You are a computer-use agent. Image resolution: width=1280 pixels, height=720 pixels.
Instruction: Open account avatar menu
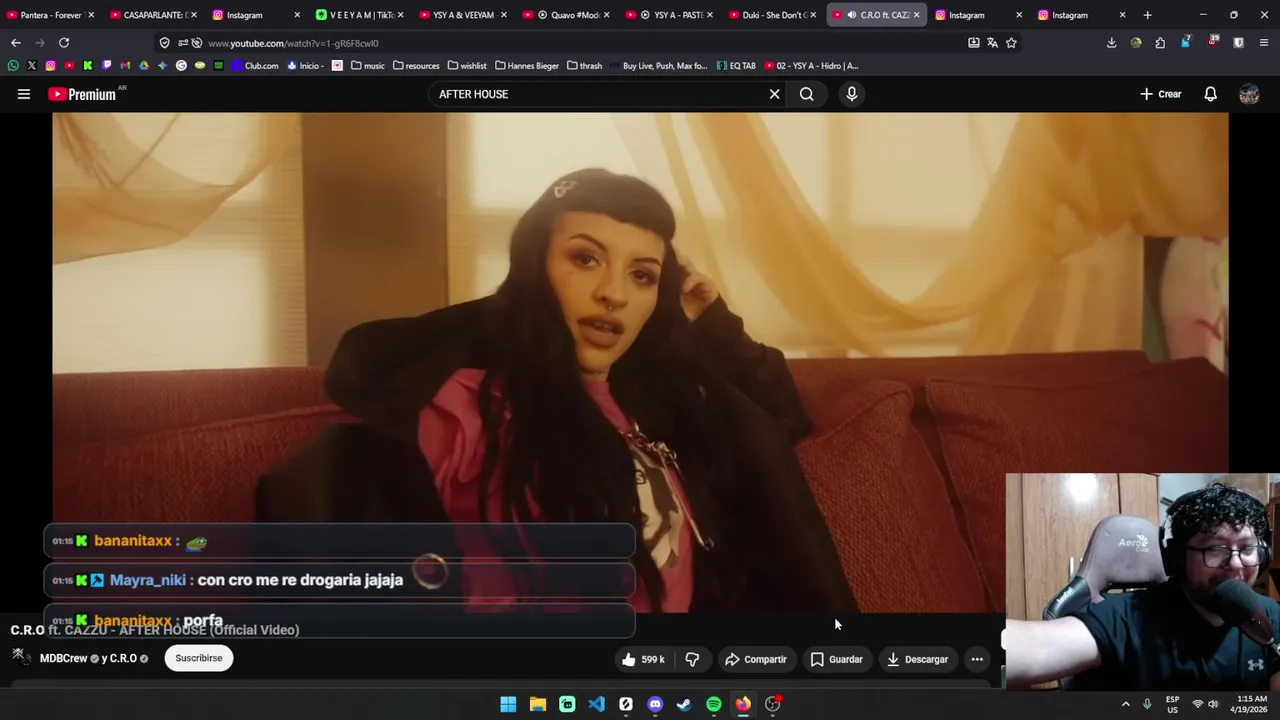click(1249, 94)
